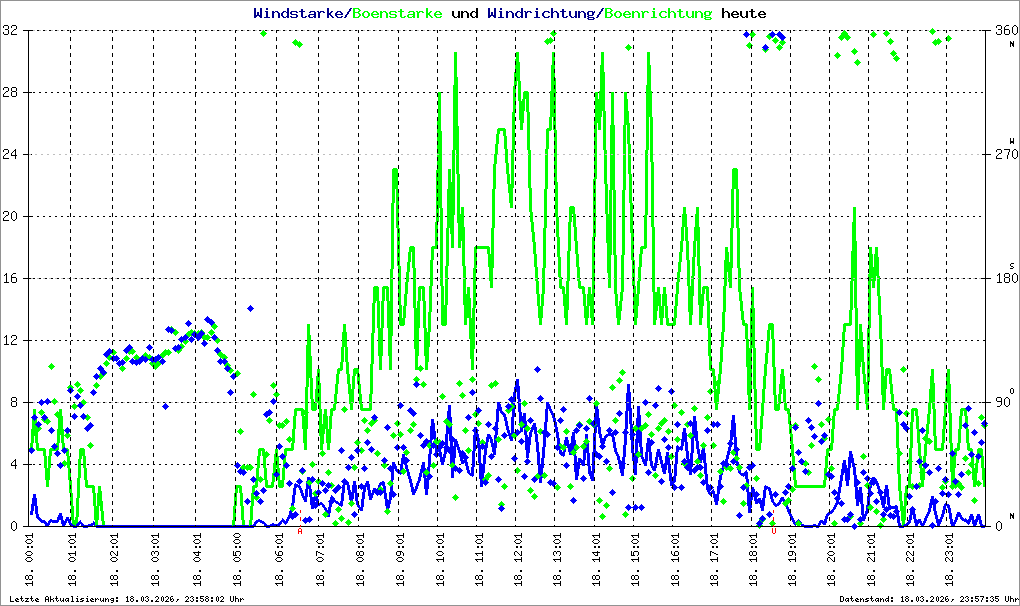Viewport: 1020px width, 606px height.
Task: Click the green "Boenrichtung" title word
Action: [x=658, y=13]
